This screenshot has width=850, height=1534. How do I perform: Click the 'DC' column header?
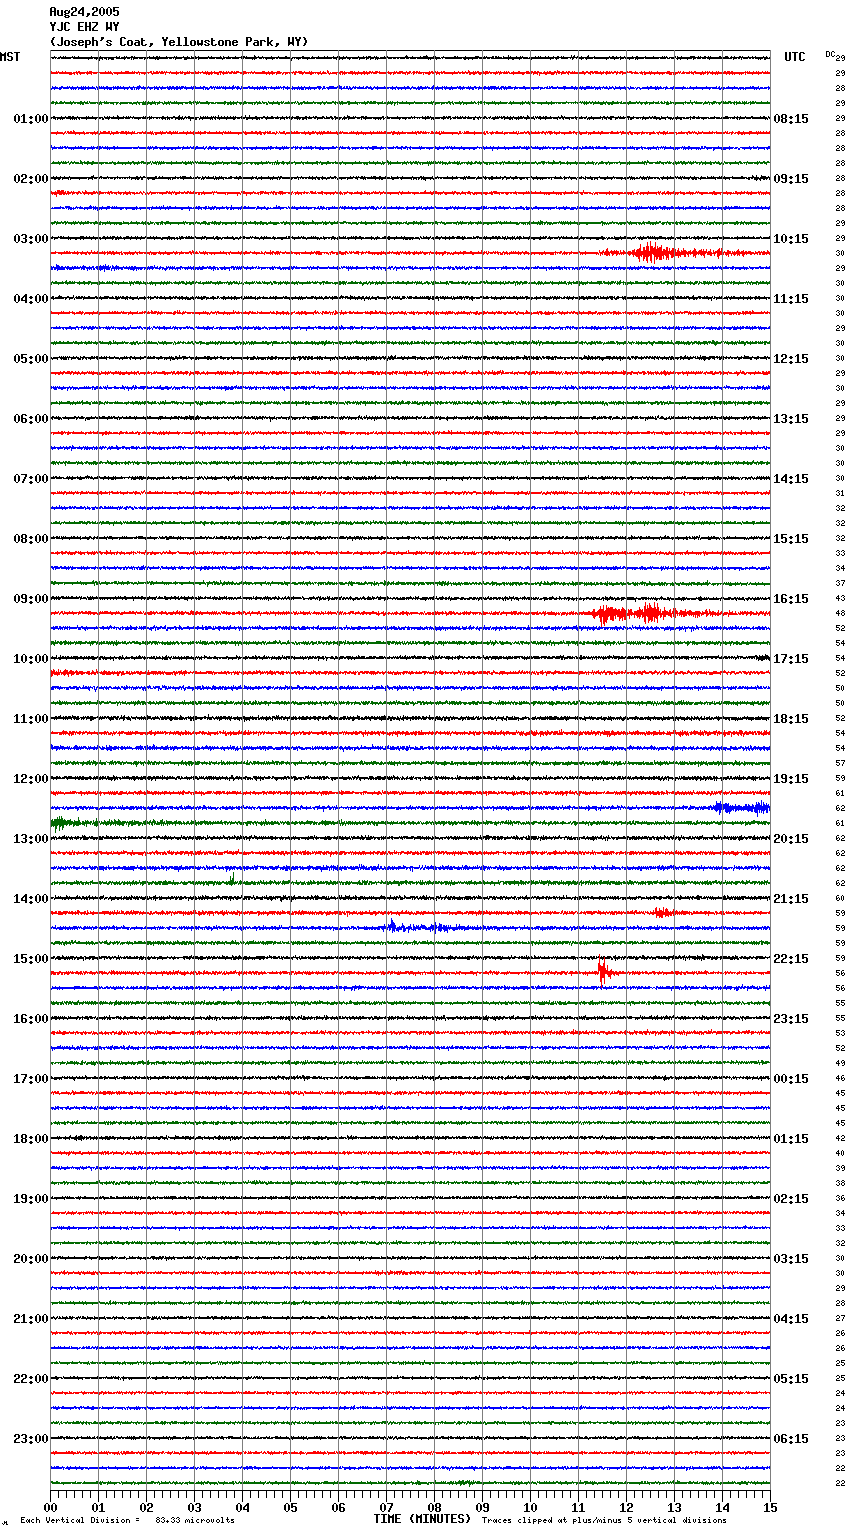pyautogui.click(x=830, y=54)
